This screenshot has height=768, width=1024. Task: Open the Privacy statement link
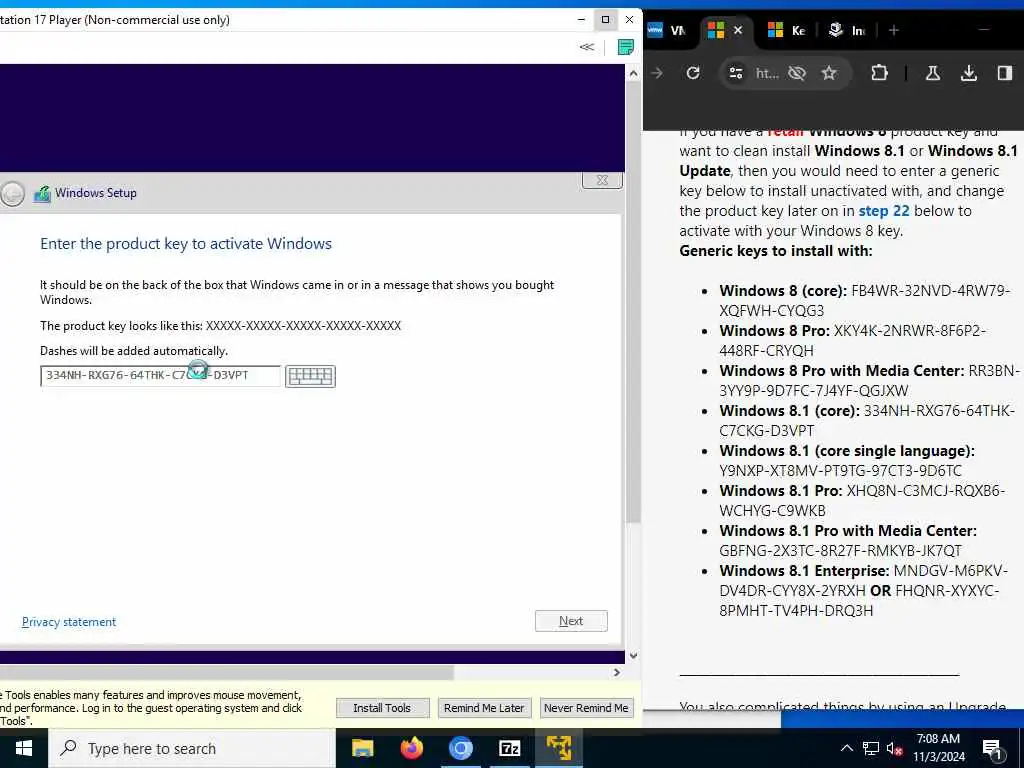(69, 622)
